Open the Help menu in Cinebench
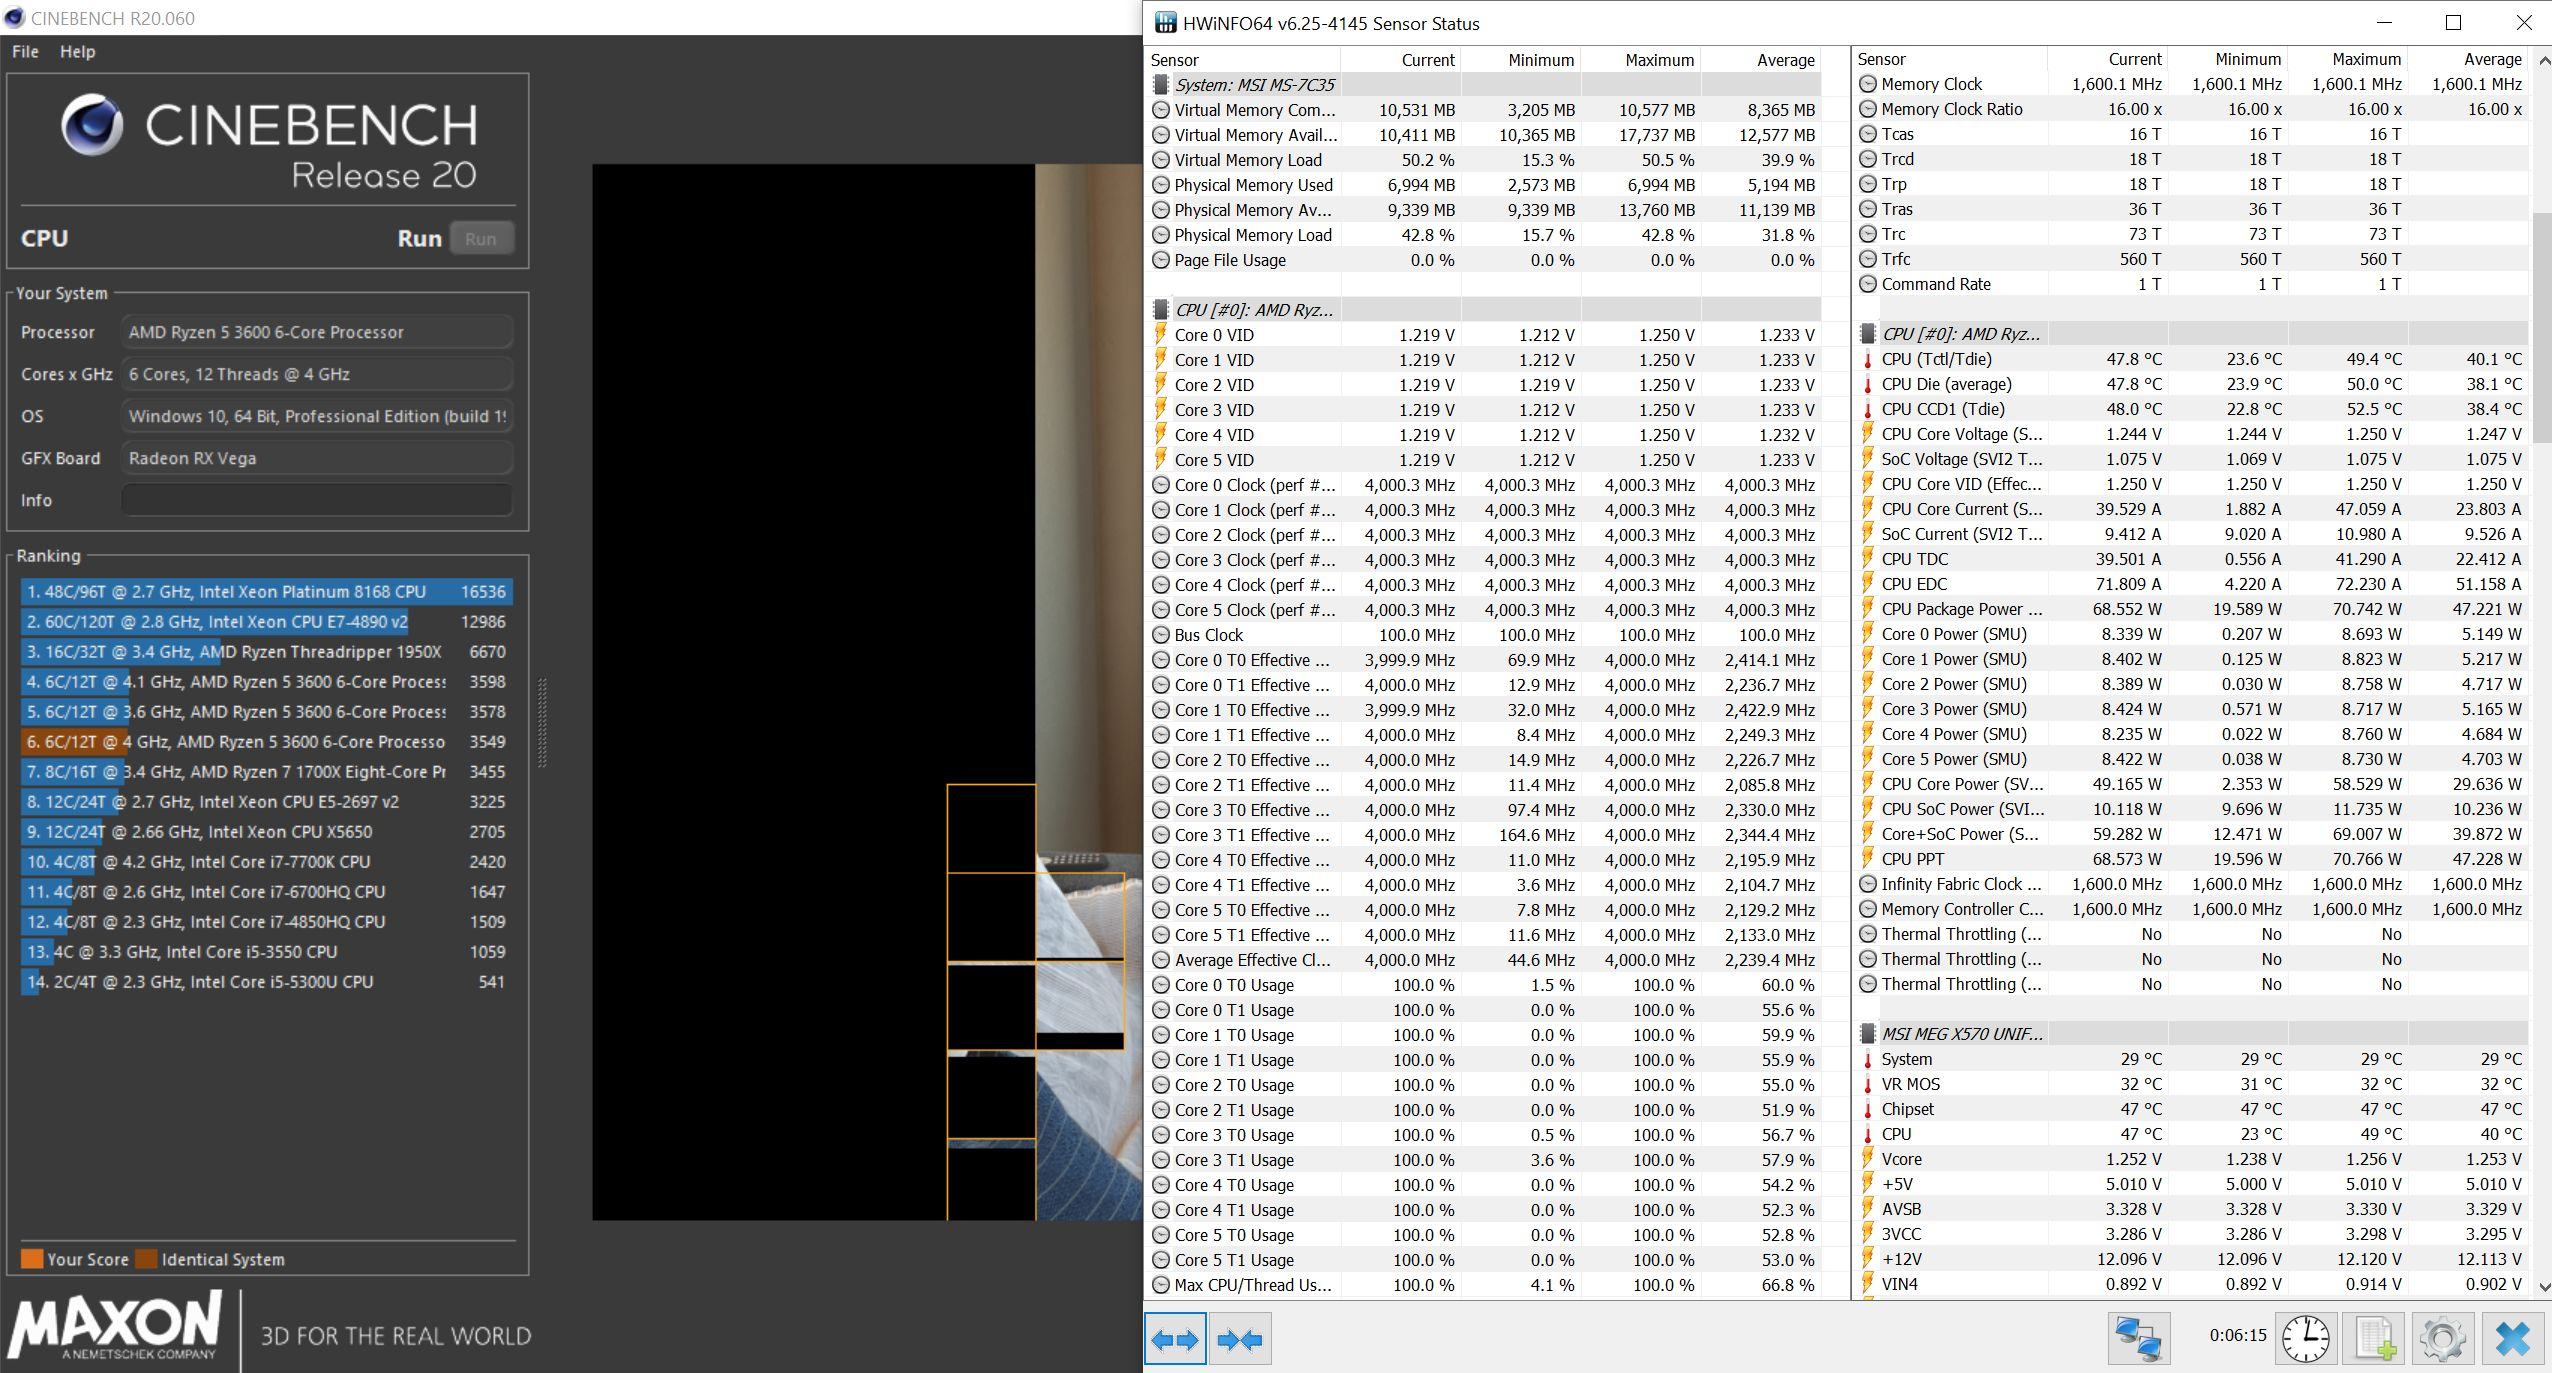Image resolution: width=2552 pixels, height=1373 pixels. point(77,52)
